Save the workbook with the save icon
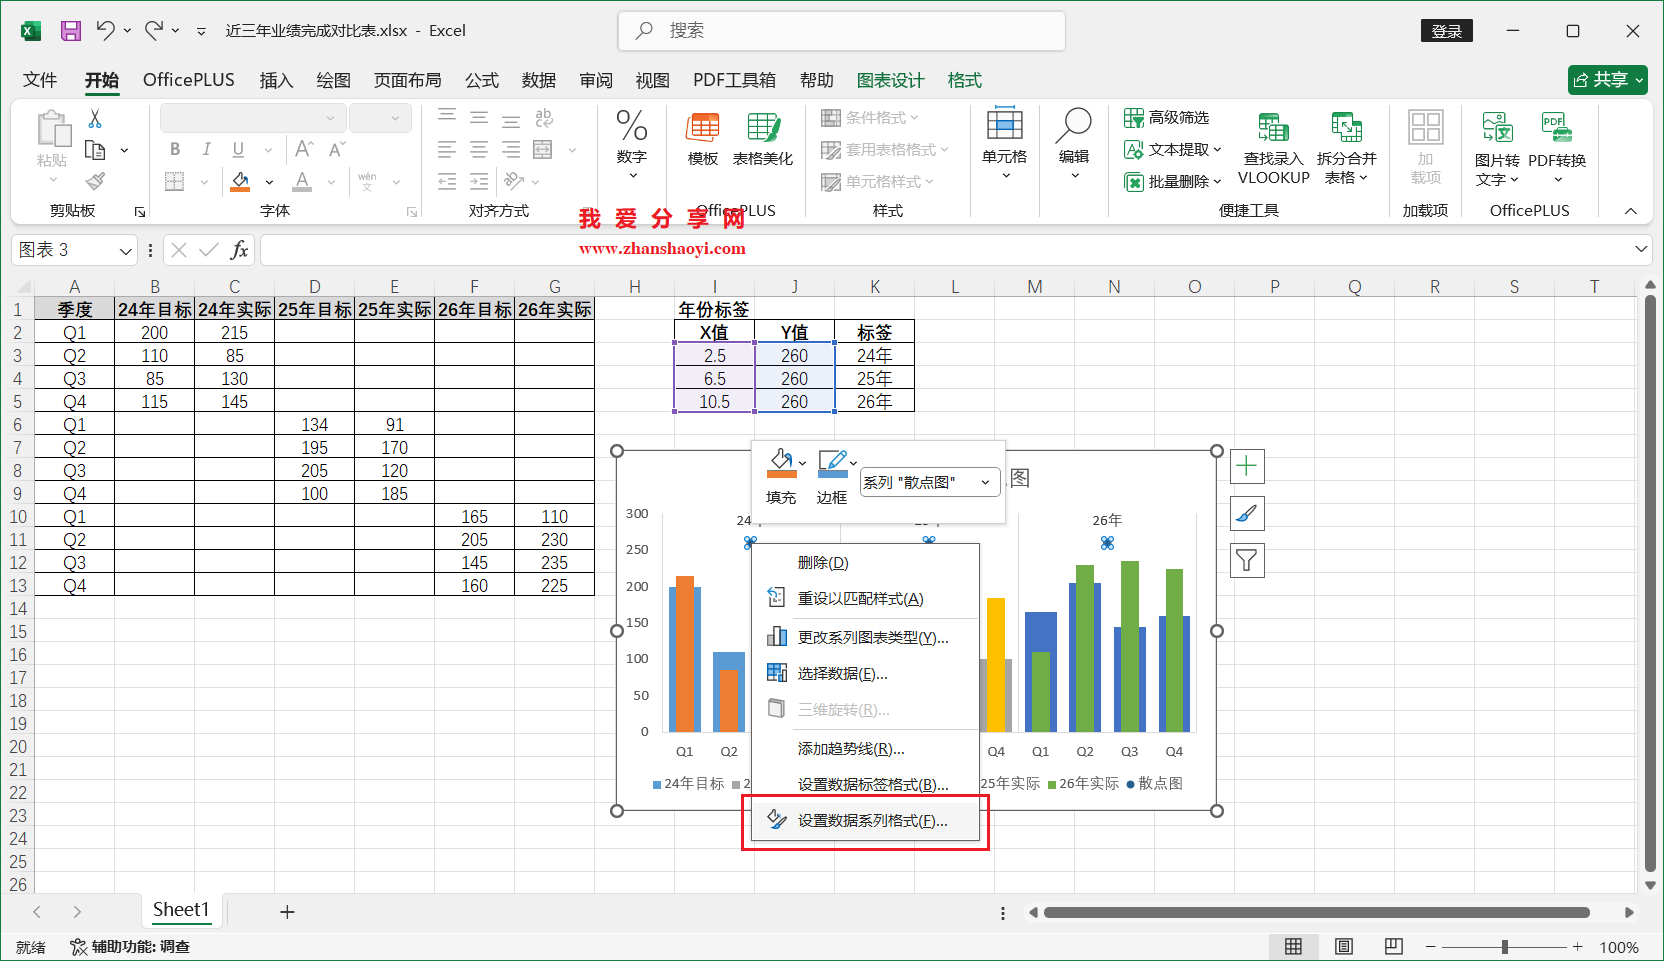The height and width of the screenshot is (961, 1664). tap(71, 31)
